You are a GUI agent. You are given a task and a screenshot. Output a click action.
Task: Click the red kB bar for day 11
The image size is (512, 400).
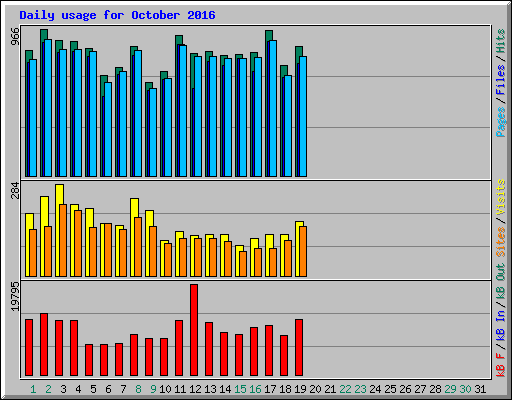pyautogui.click(x=179, y=348)
